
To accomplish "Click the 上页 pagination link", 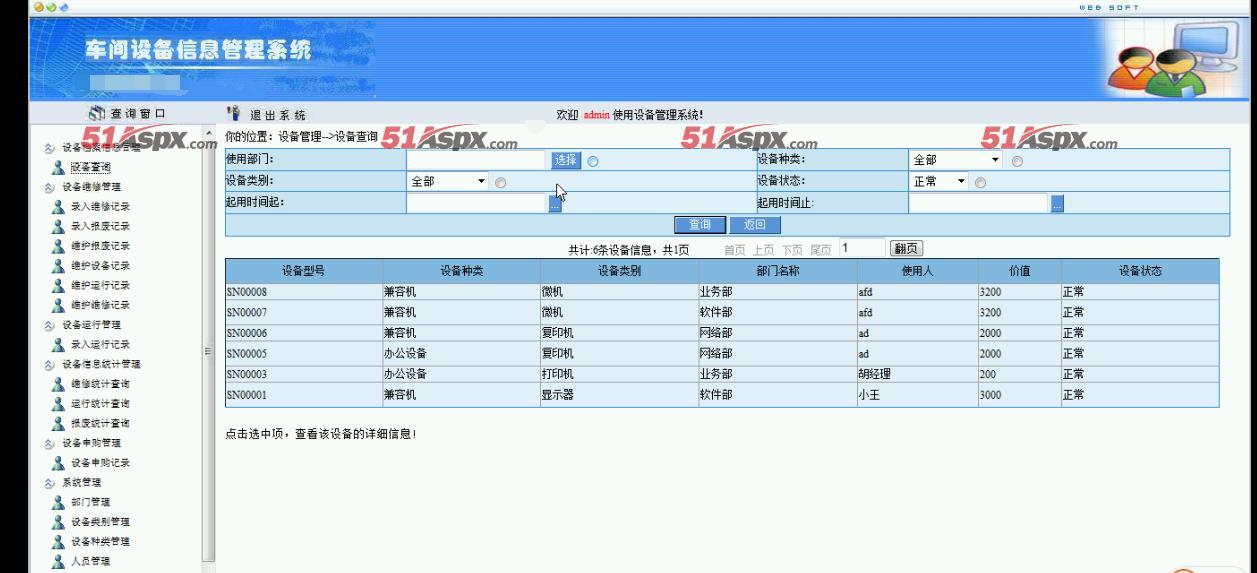I will 763,249.
